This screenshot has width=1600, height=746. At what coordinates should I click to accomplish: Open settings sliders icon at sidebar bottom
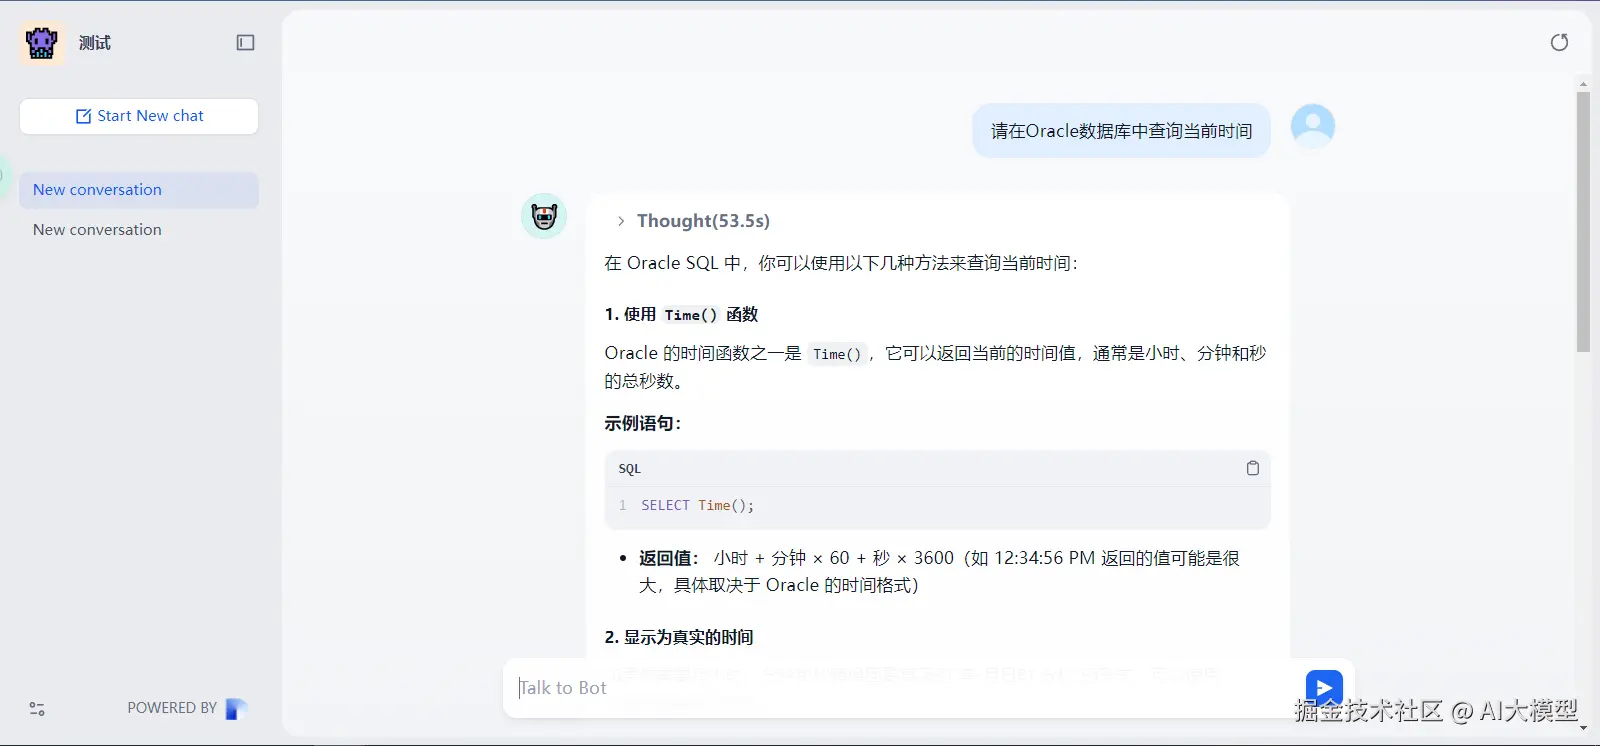coord(37,709)
